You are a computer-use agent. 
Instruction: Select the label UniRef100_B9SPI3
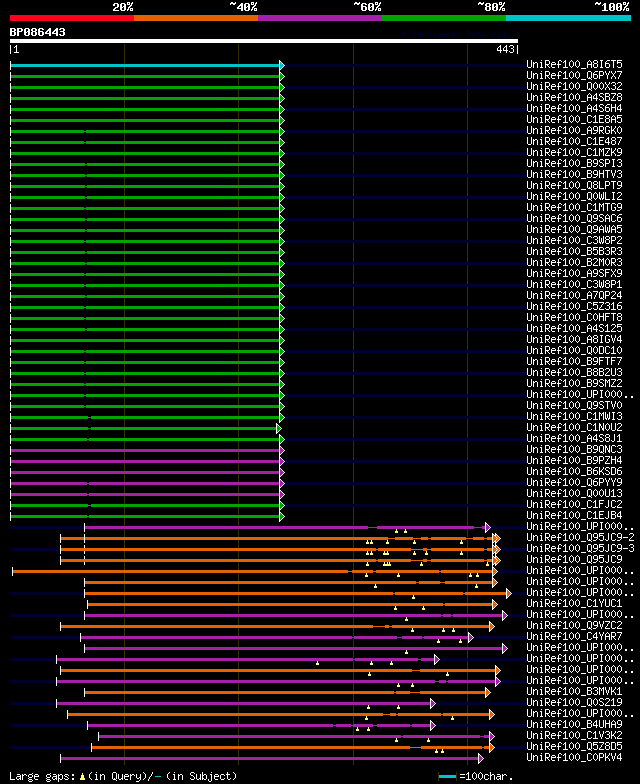point(574,163)
